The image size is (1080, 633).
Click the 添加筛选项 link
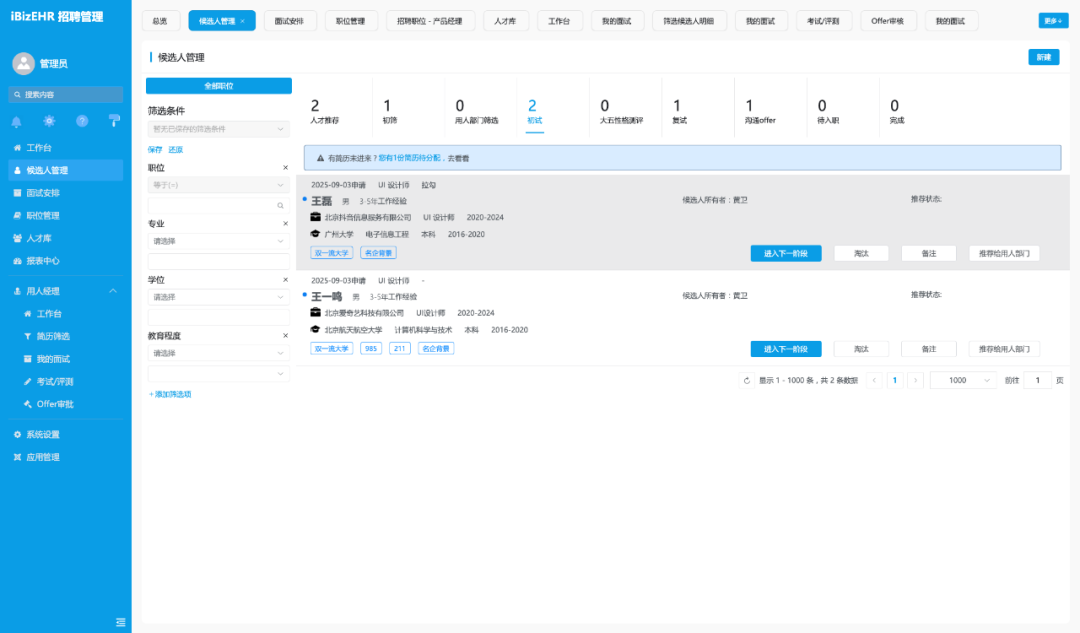tap(170, 395)
